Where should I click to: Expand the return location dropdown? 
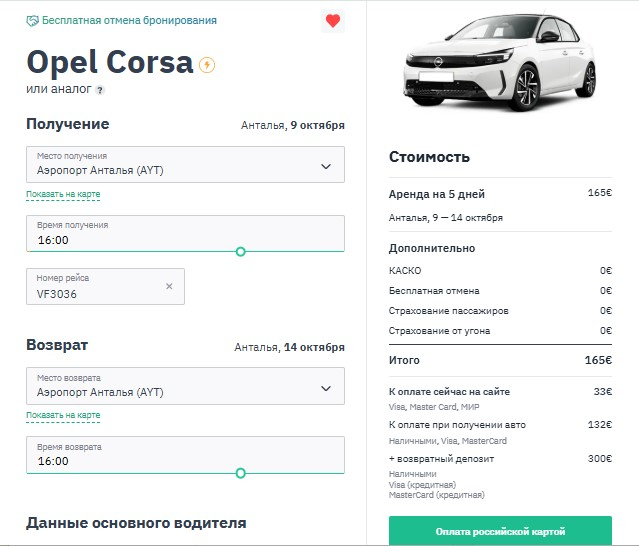tap(326, 388)
